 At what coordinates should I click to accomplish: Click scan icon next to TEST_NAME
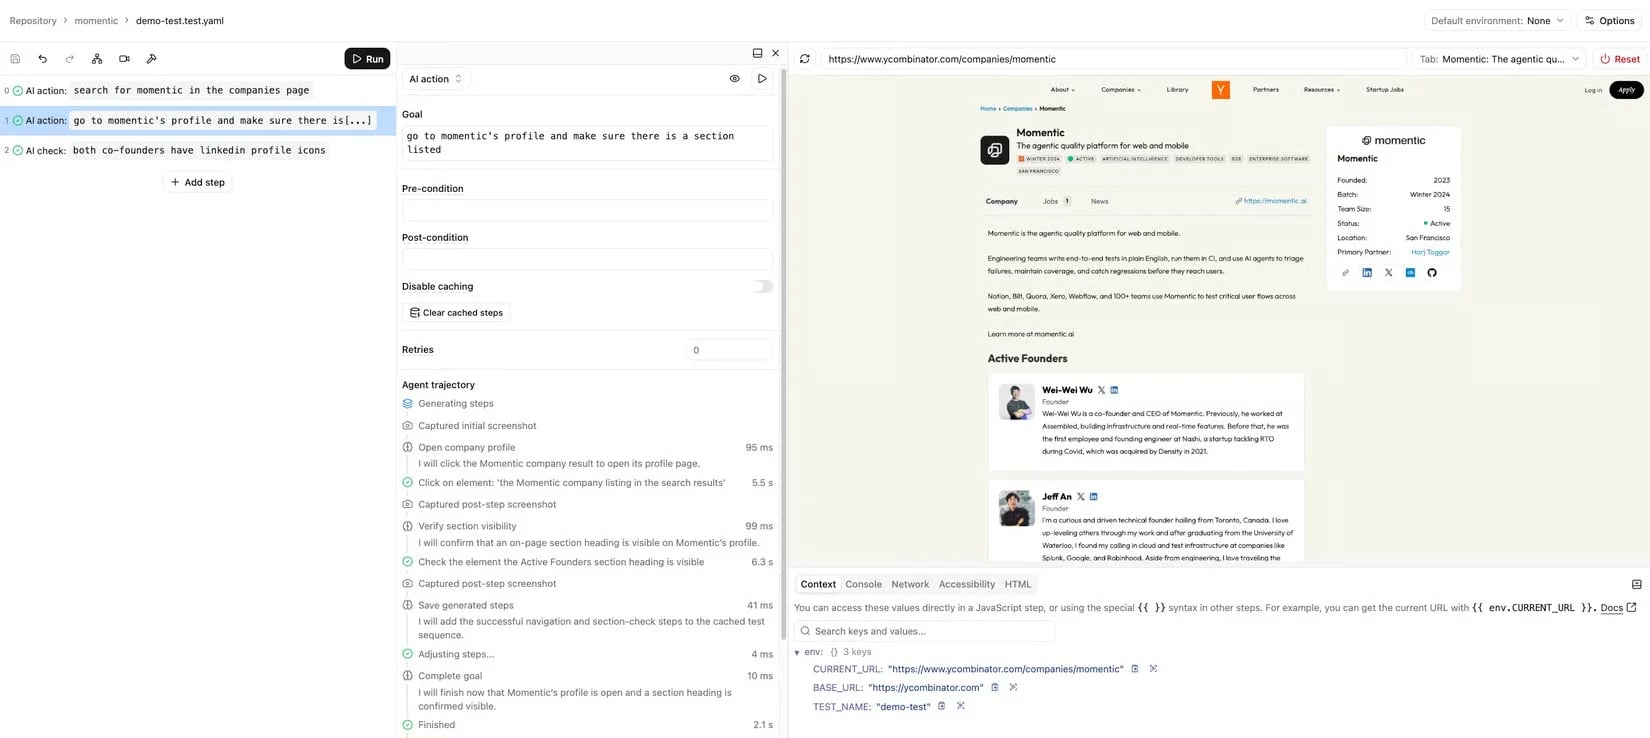[960, 707]
